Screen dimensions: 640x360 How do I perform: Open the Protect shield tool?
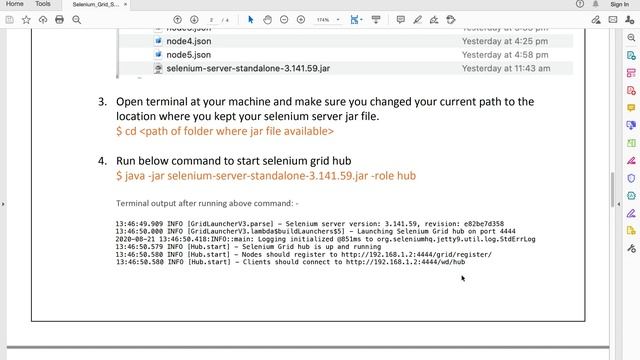coord(631,178)
